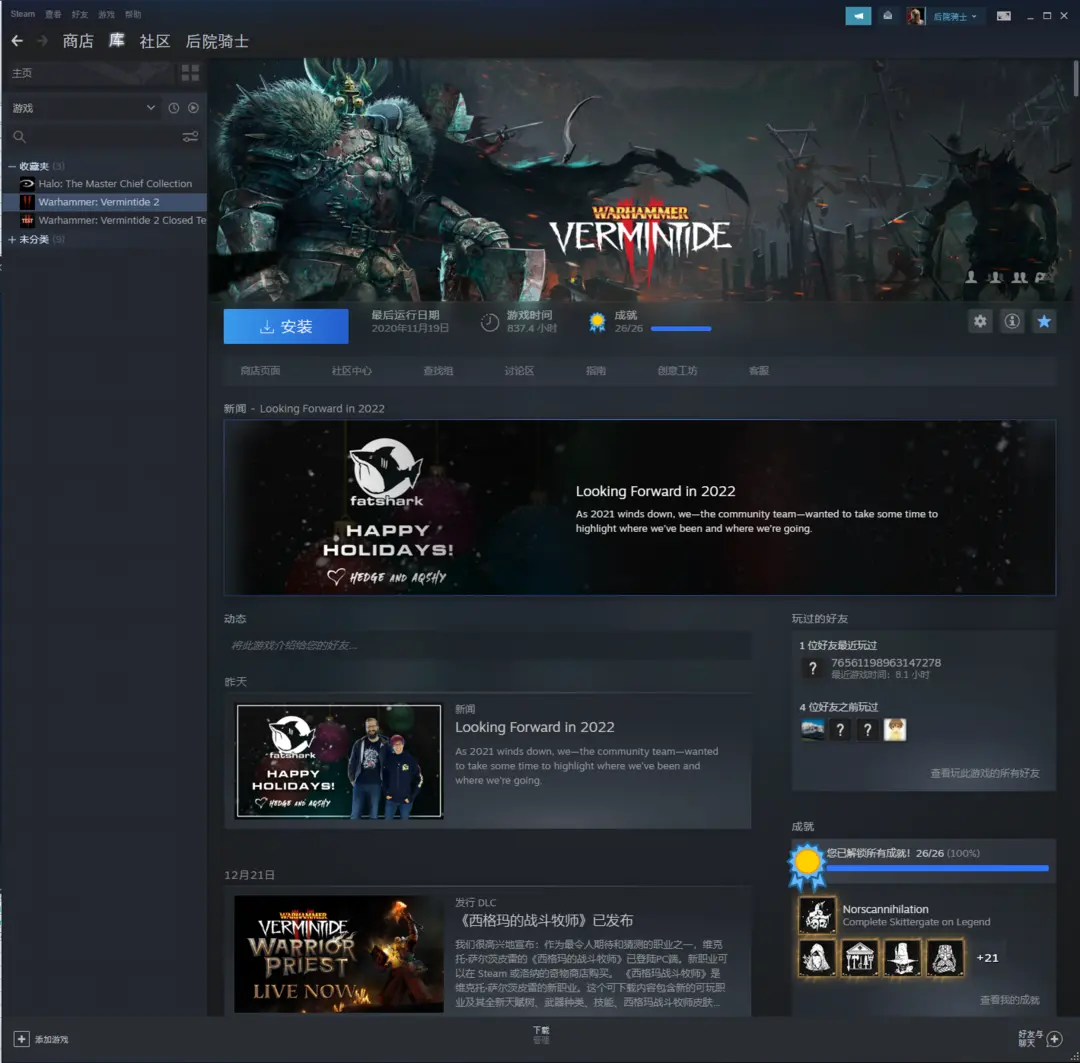Open the announcements megaphone icon
Image resolution: width=1080 pixels, height=1063 pixels.
858,16
